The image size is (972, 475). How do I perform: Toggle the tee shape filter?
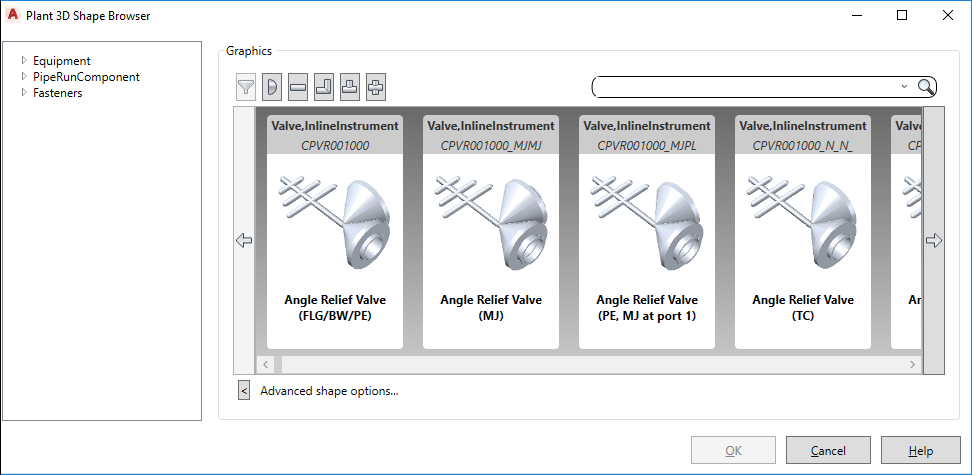[350, 87]
